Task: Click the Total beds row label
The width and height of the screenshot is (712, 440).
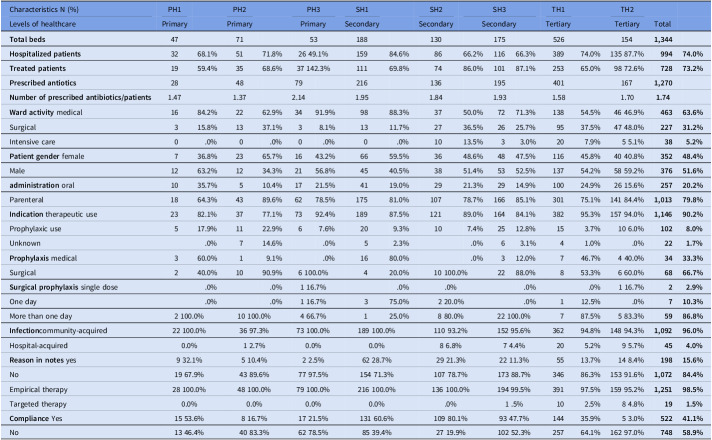Action: point(27,40)
